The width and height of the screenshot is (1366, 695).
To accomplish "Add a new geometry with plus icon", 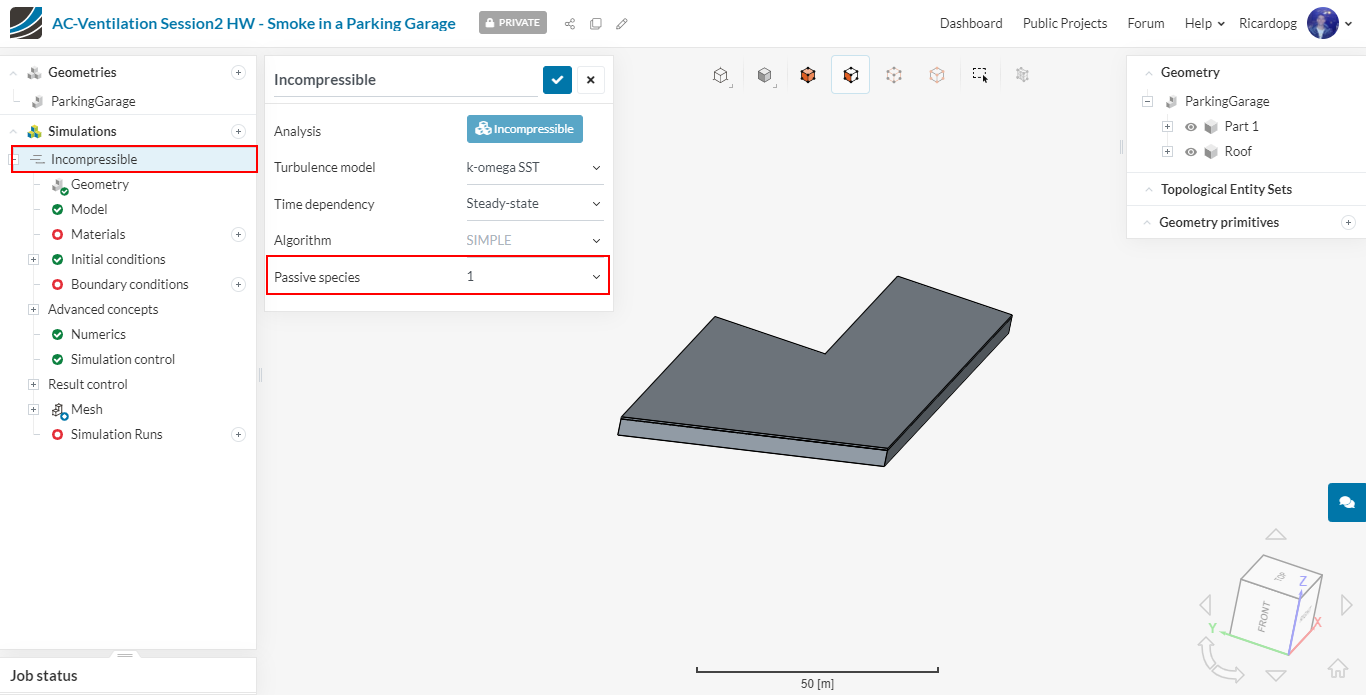I will (x=238, y=72).
